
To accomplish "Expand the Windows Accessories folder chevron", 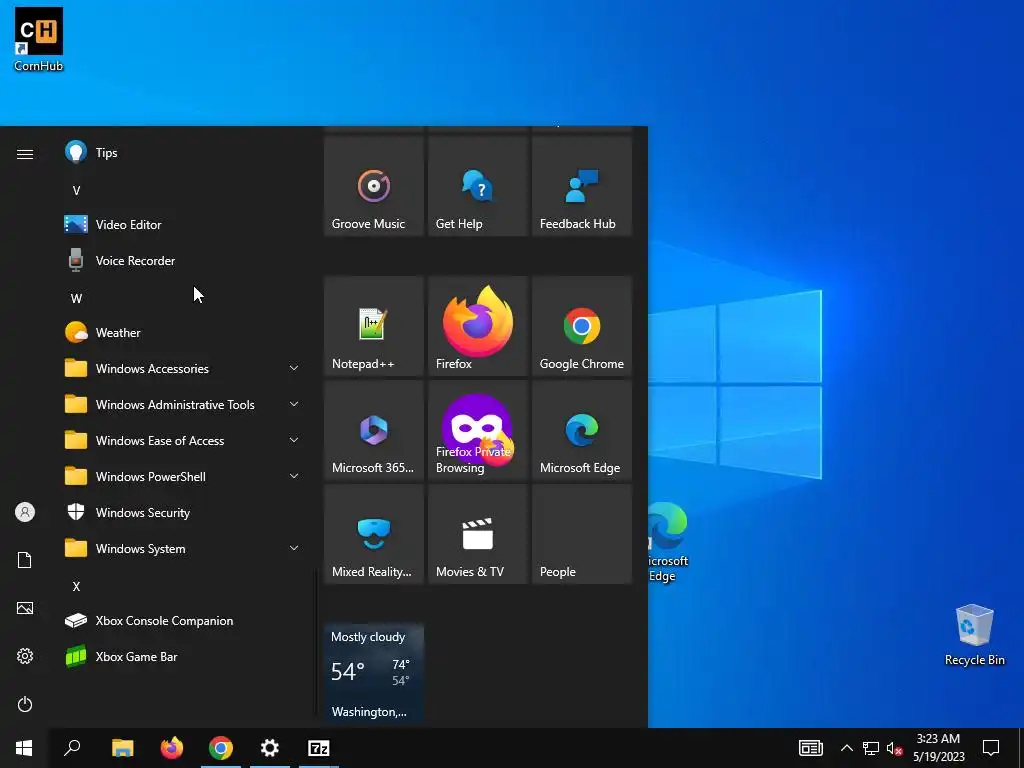I will click(294, 368).
